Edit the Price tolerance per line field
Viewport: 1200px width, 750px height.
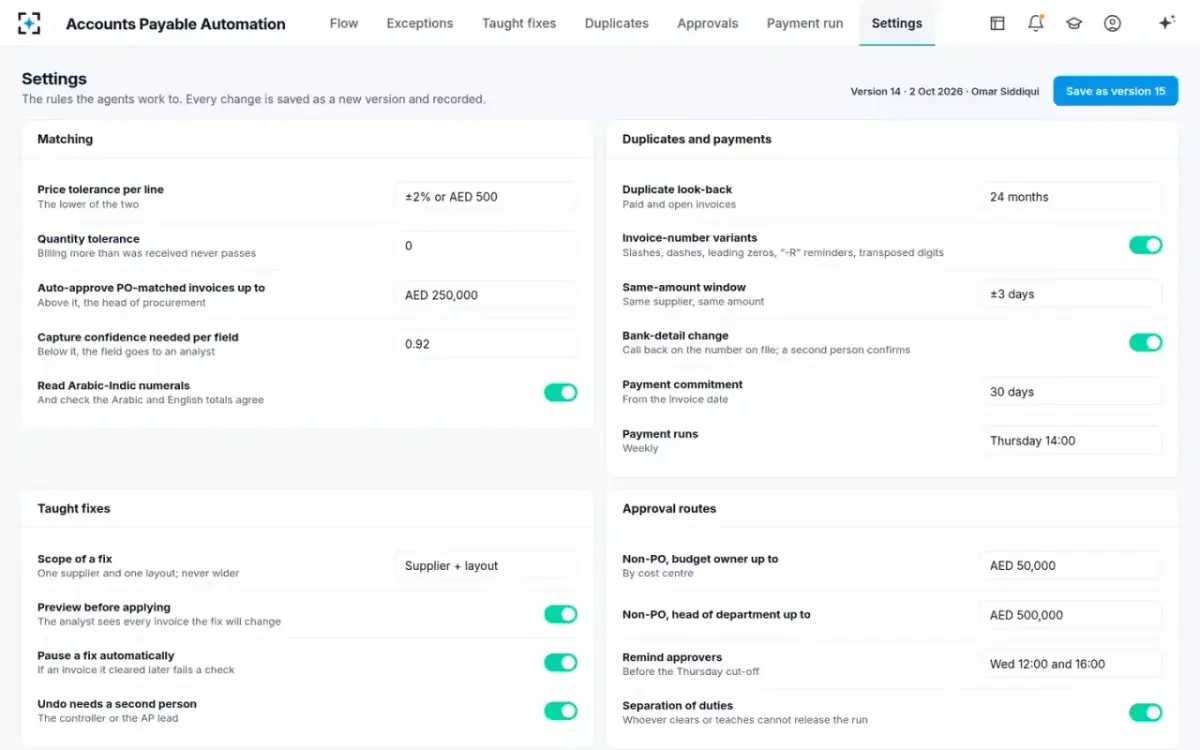point(486,197)
